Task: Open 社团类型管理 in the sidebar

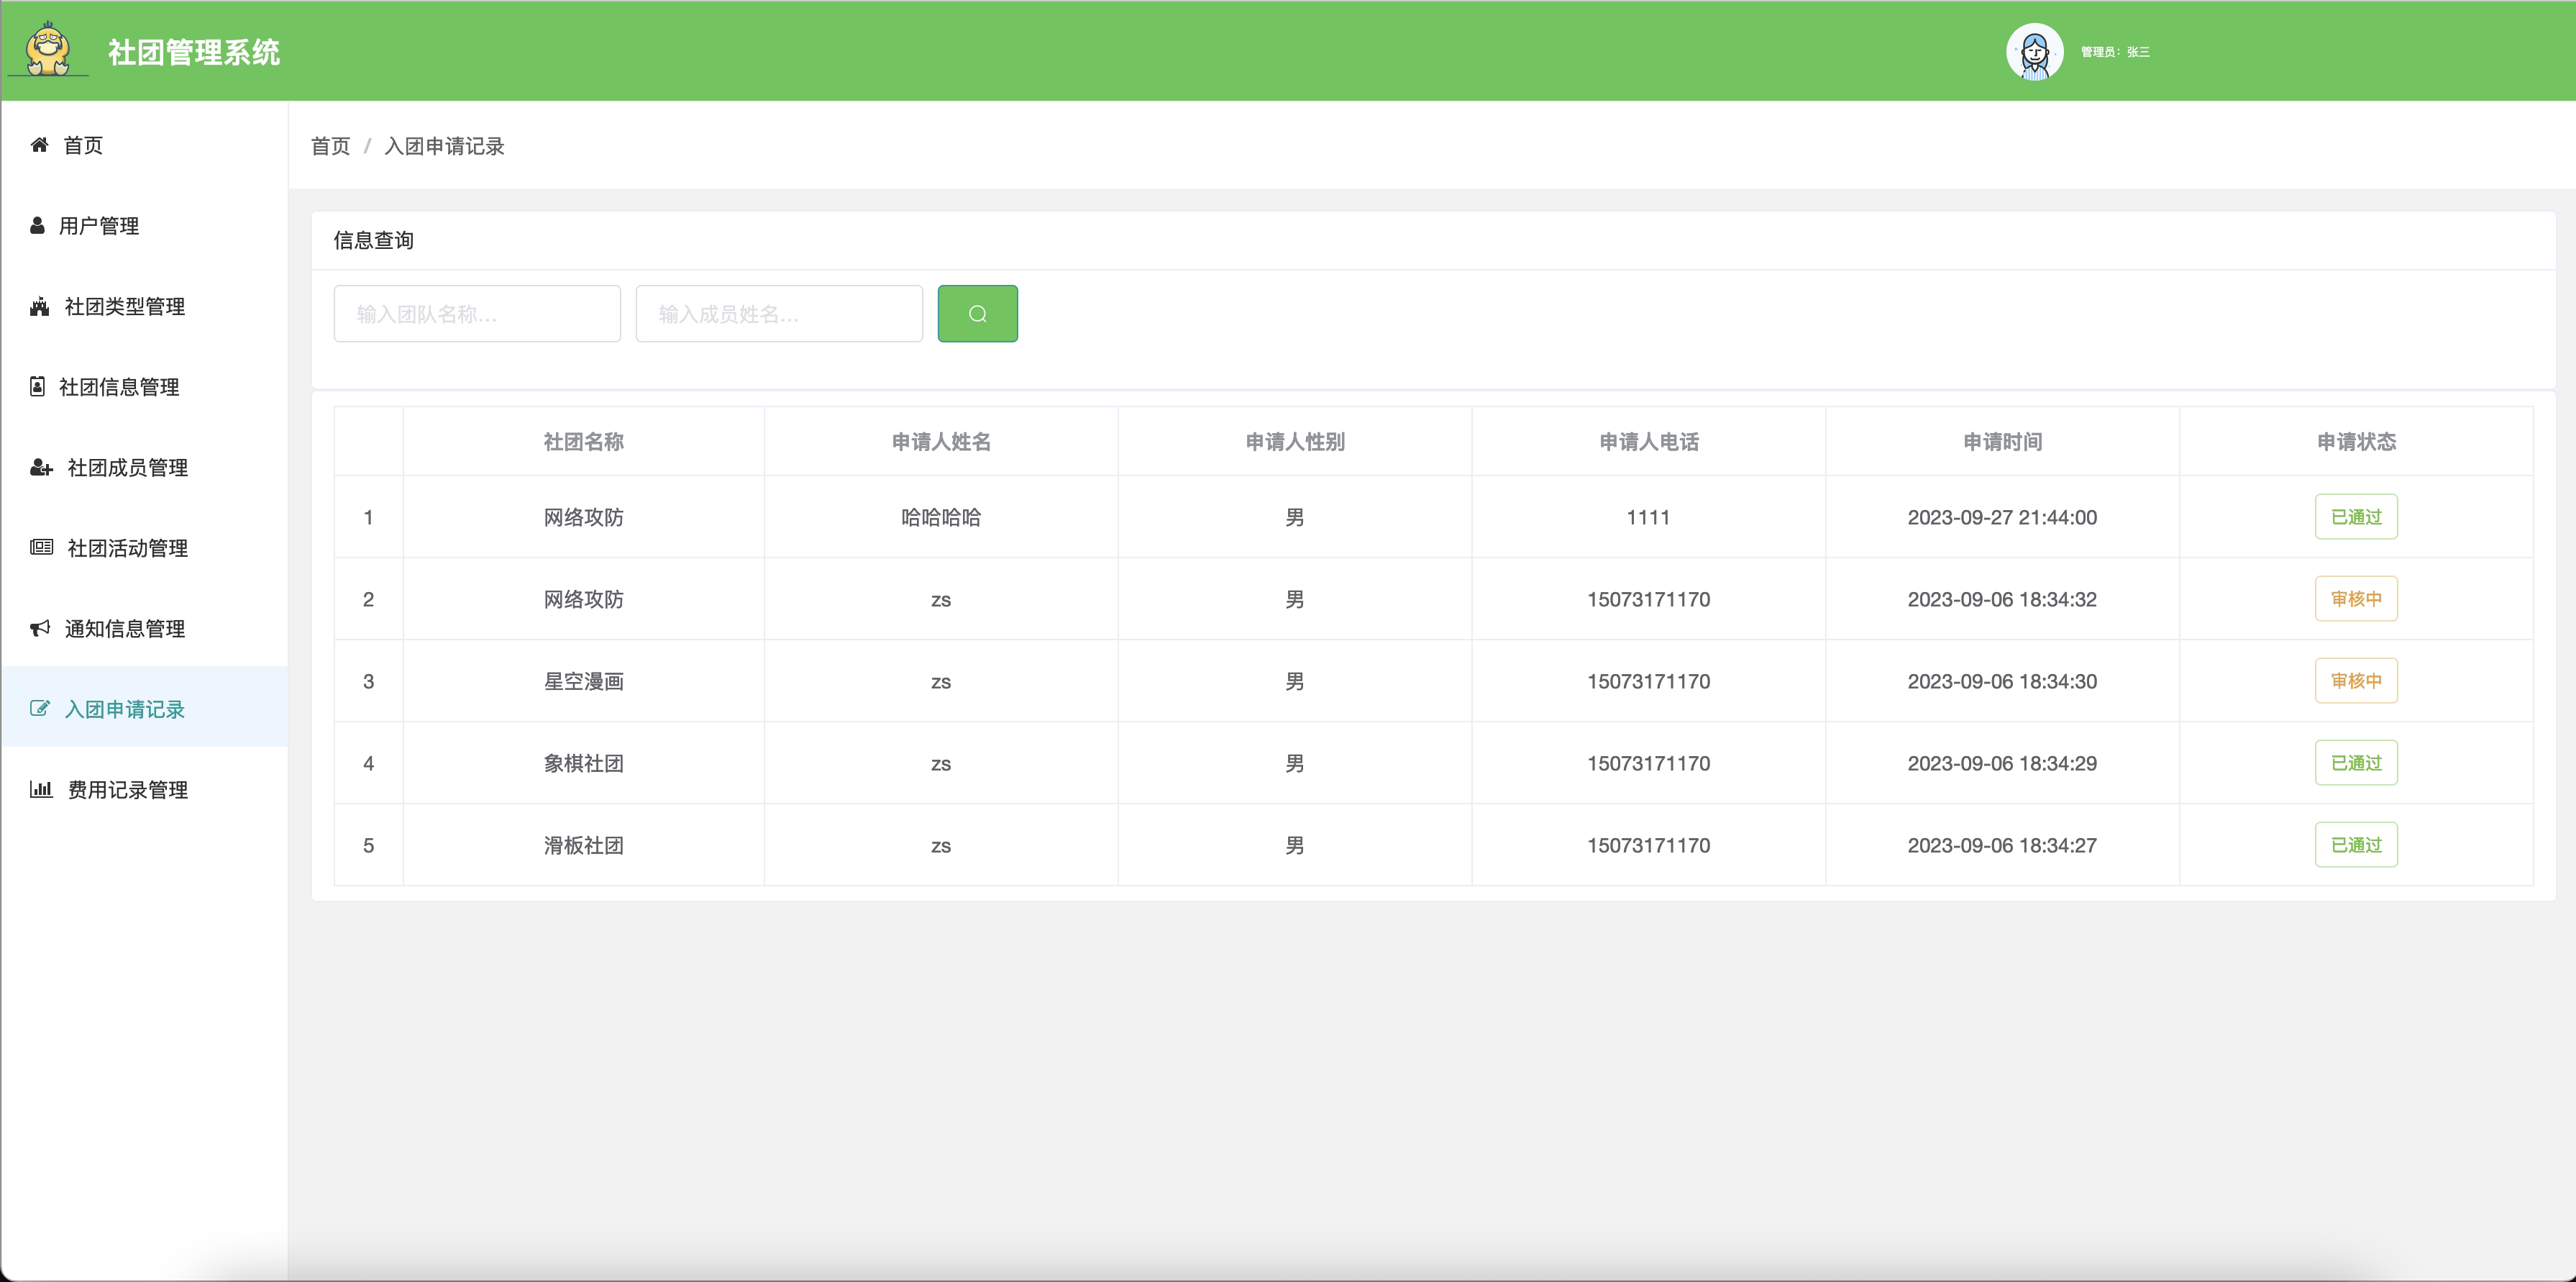Action: (124, 307)
